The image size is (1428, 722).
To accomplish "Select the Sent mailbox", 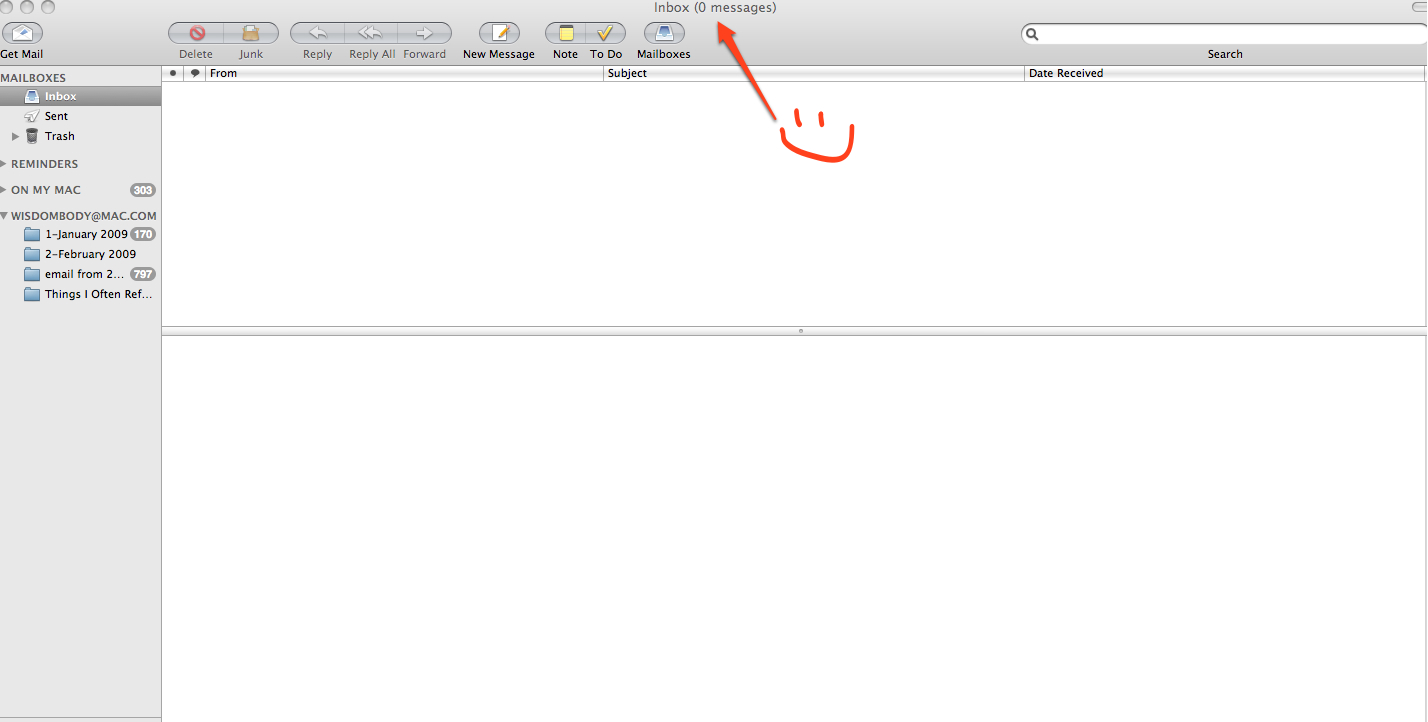I will click(x=56, y=116).
